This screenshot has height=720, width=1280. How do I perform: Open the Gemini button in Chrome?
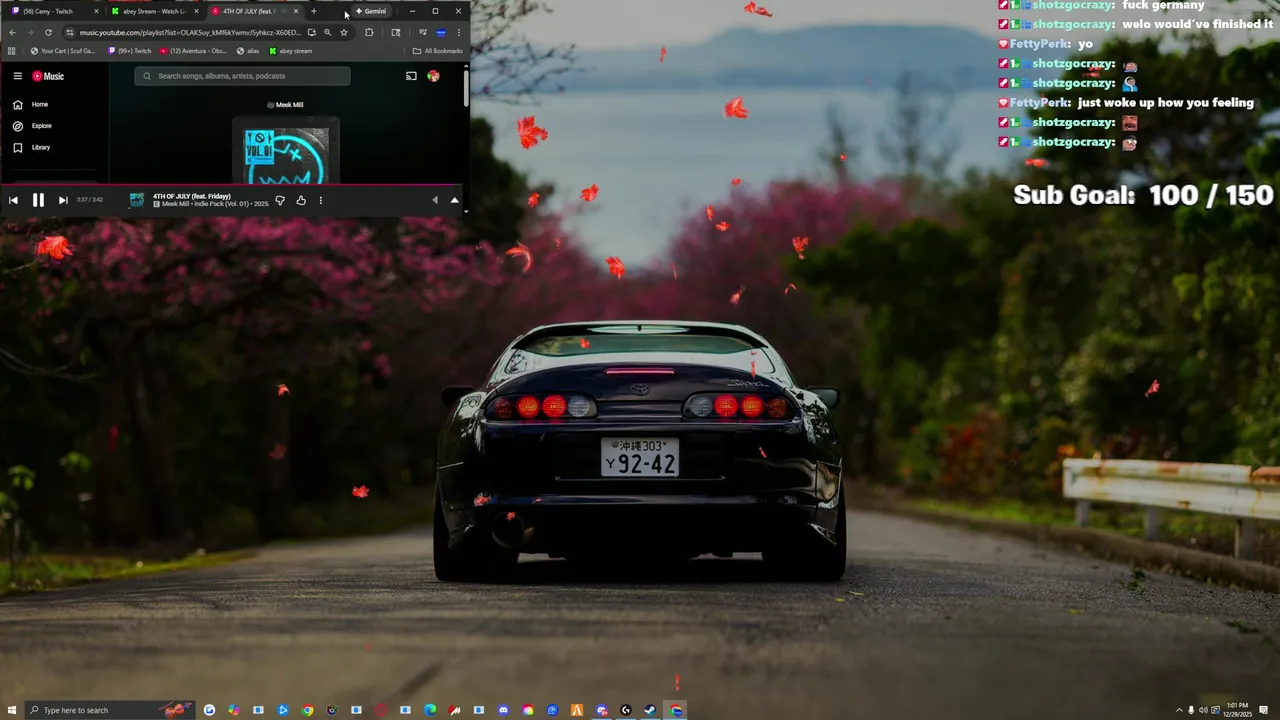pyautogui.click(x=373, y=11)
